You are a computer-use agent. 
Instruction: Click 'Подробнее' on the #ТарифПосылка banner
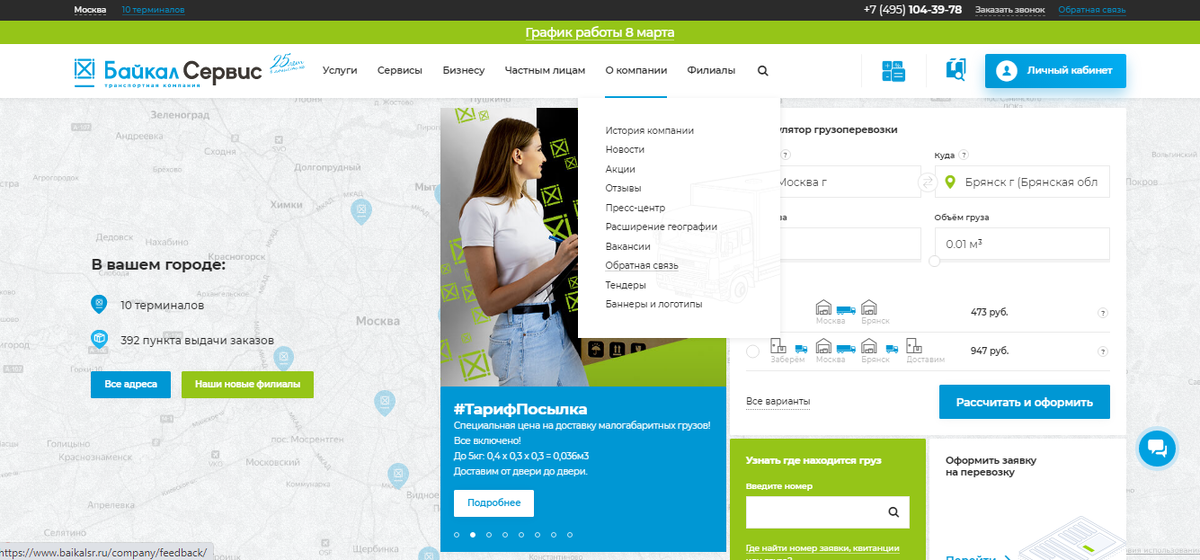494,503
